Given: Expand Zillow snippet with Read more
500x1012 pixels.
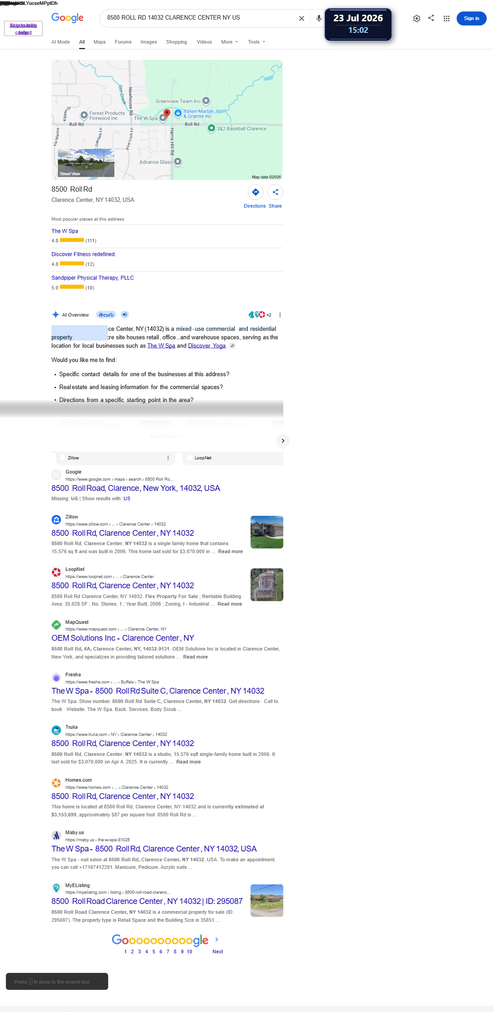Looking at the screenshot, I should point(230,552).
